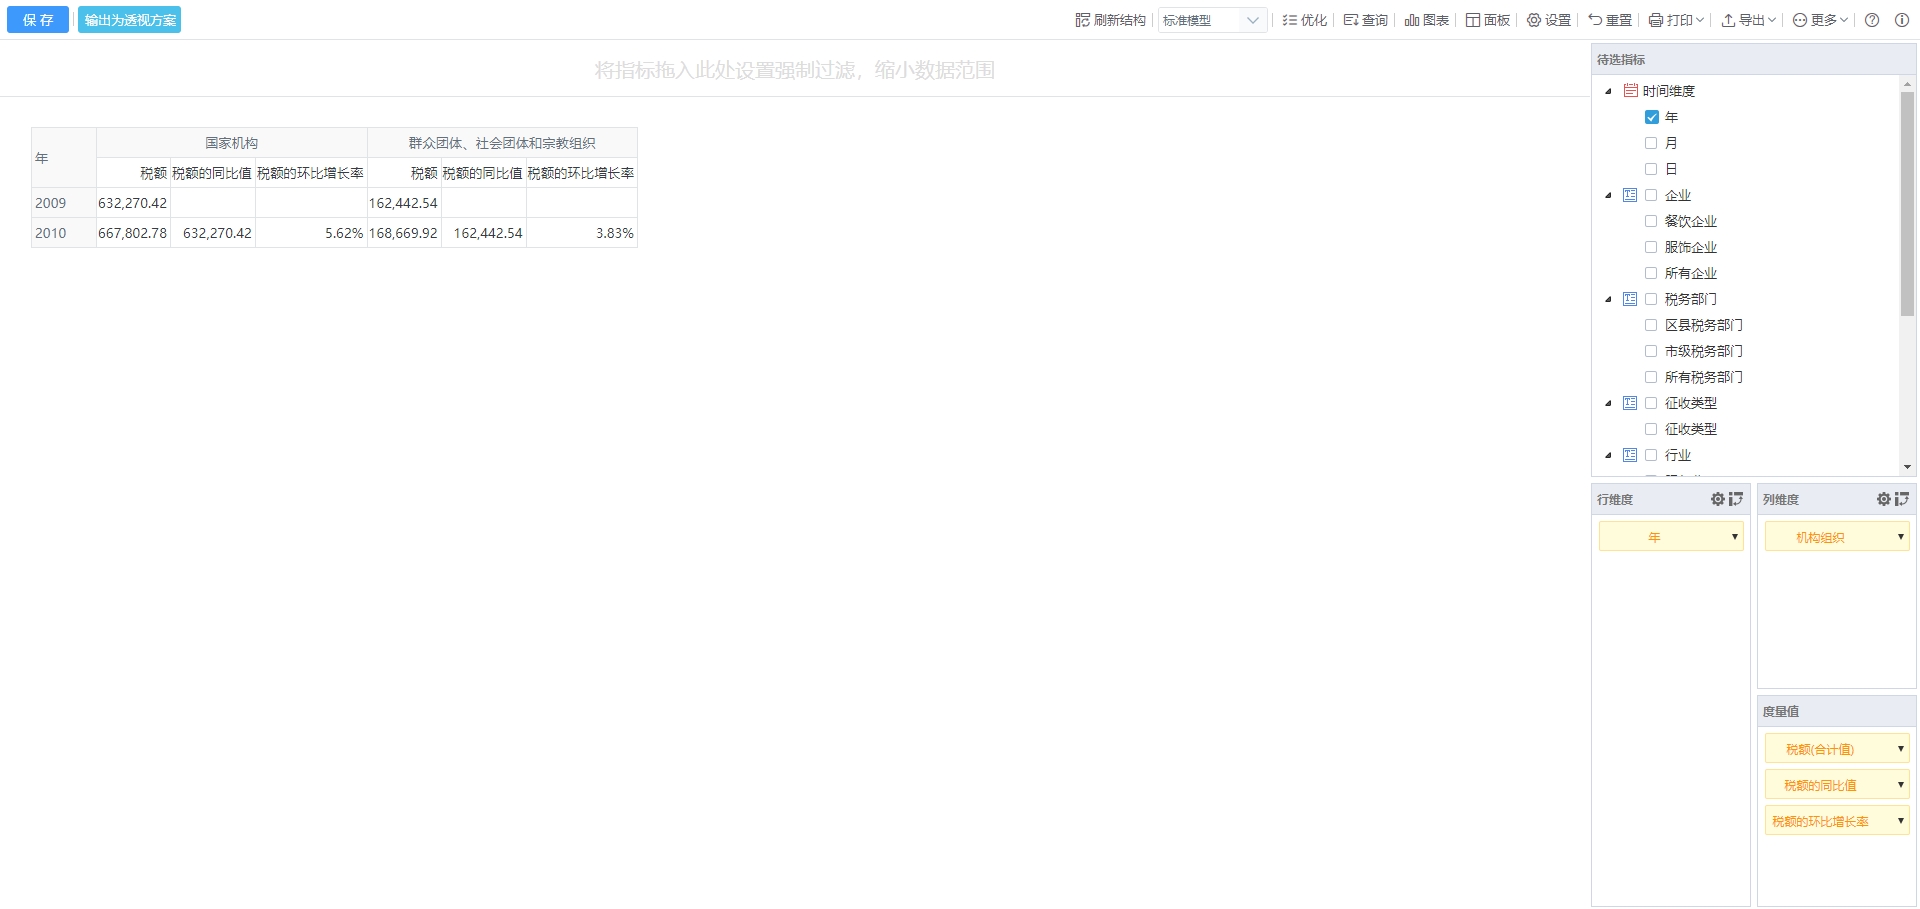Screen dimensions: 1920x909
Task: Click 输出为透视方案 button
Action: [x=130, y=20]
